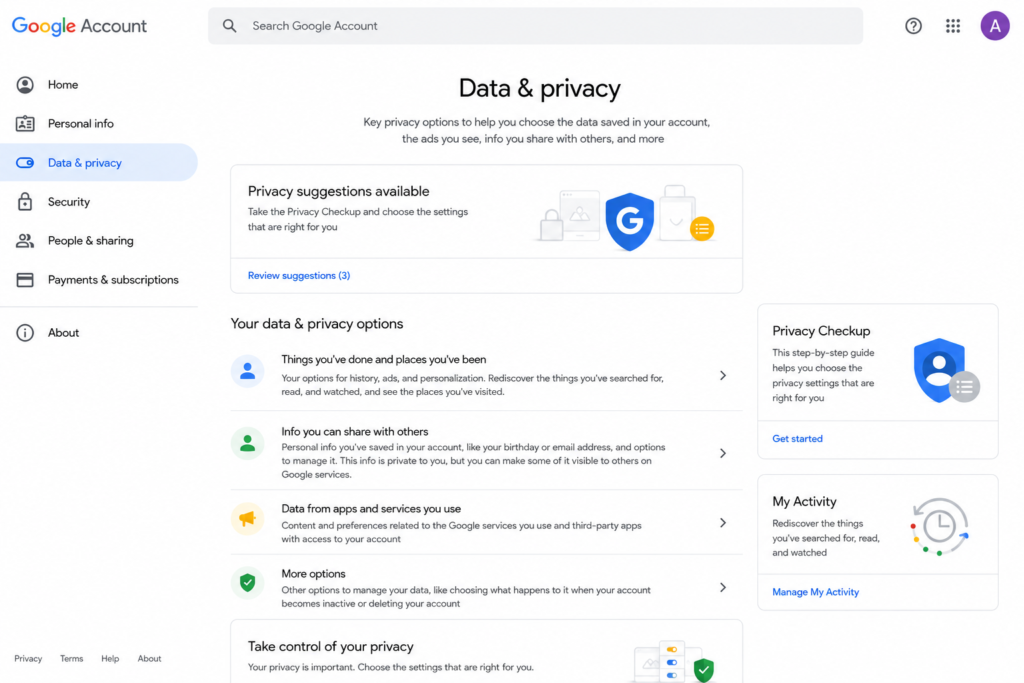
Task: Open Security in the sidebar
Action: 99,202
